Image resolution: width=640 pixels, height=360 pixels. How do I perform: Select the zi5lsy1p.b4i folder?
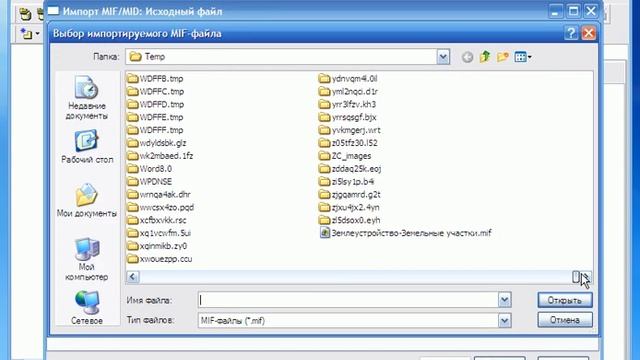[x=347, y=182]
